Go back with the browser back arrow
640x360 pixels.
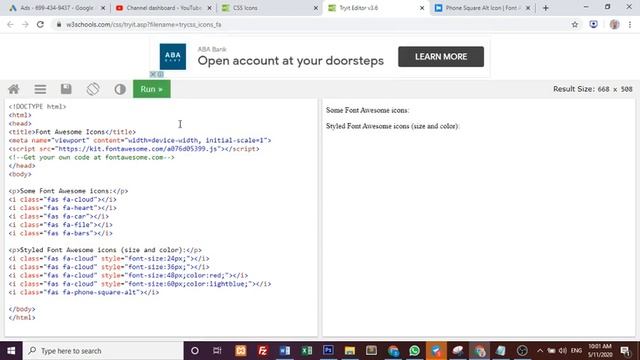click(10, 24)
